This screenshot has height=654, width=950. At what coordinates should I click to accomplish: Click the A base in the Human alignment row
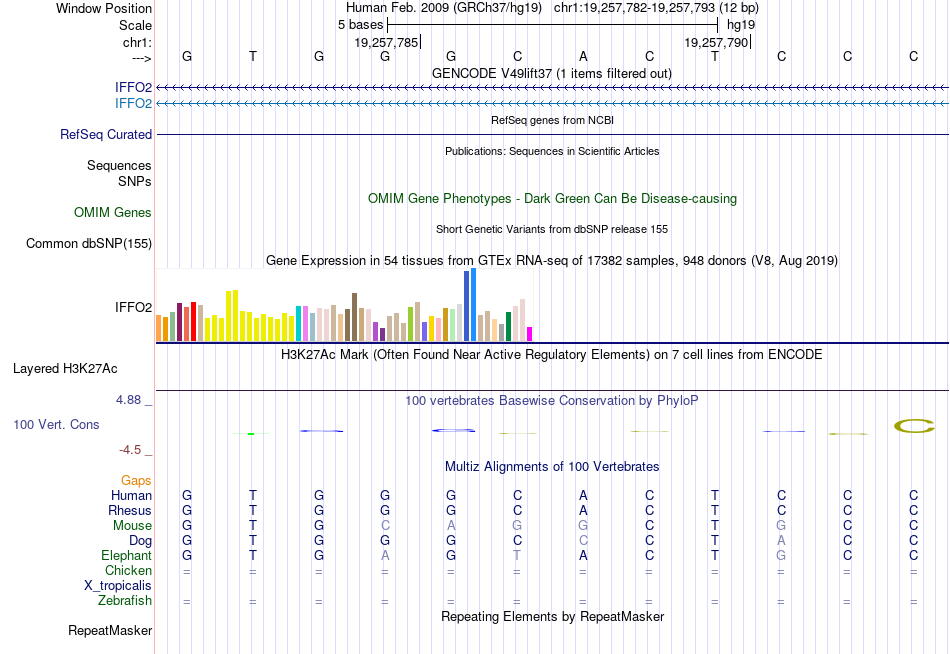pyautogui.click(x=583, y=496)
